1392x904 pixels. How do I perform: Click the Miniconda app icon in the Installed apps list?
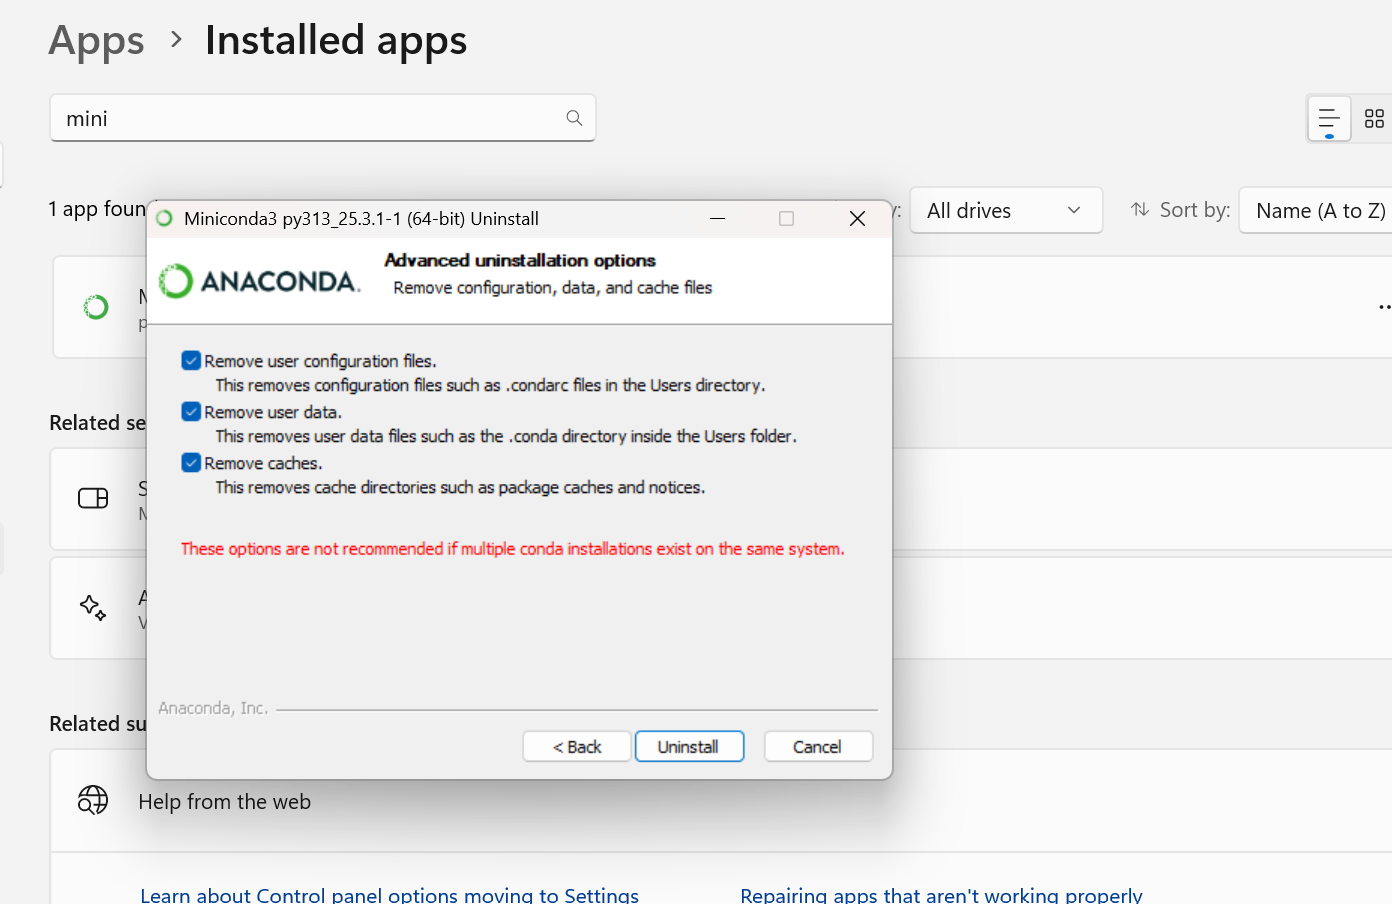pos(96,307)
